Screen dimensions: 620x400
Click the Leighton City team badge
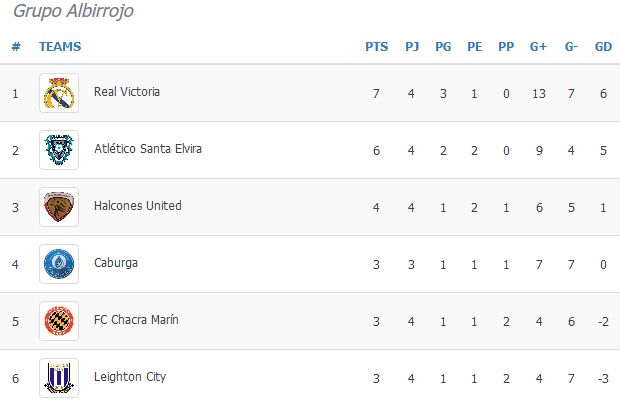click(58, 378)
